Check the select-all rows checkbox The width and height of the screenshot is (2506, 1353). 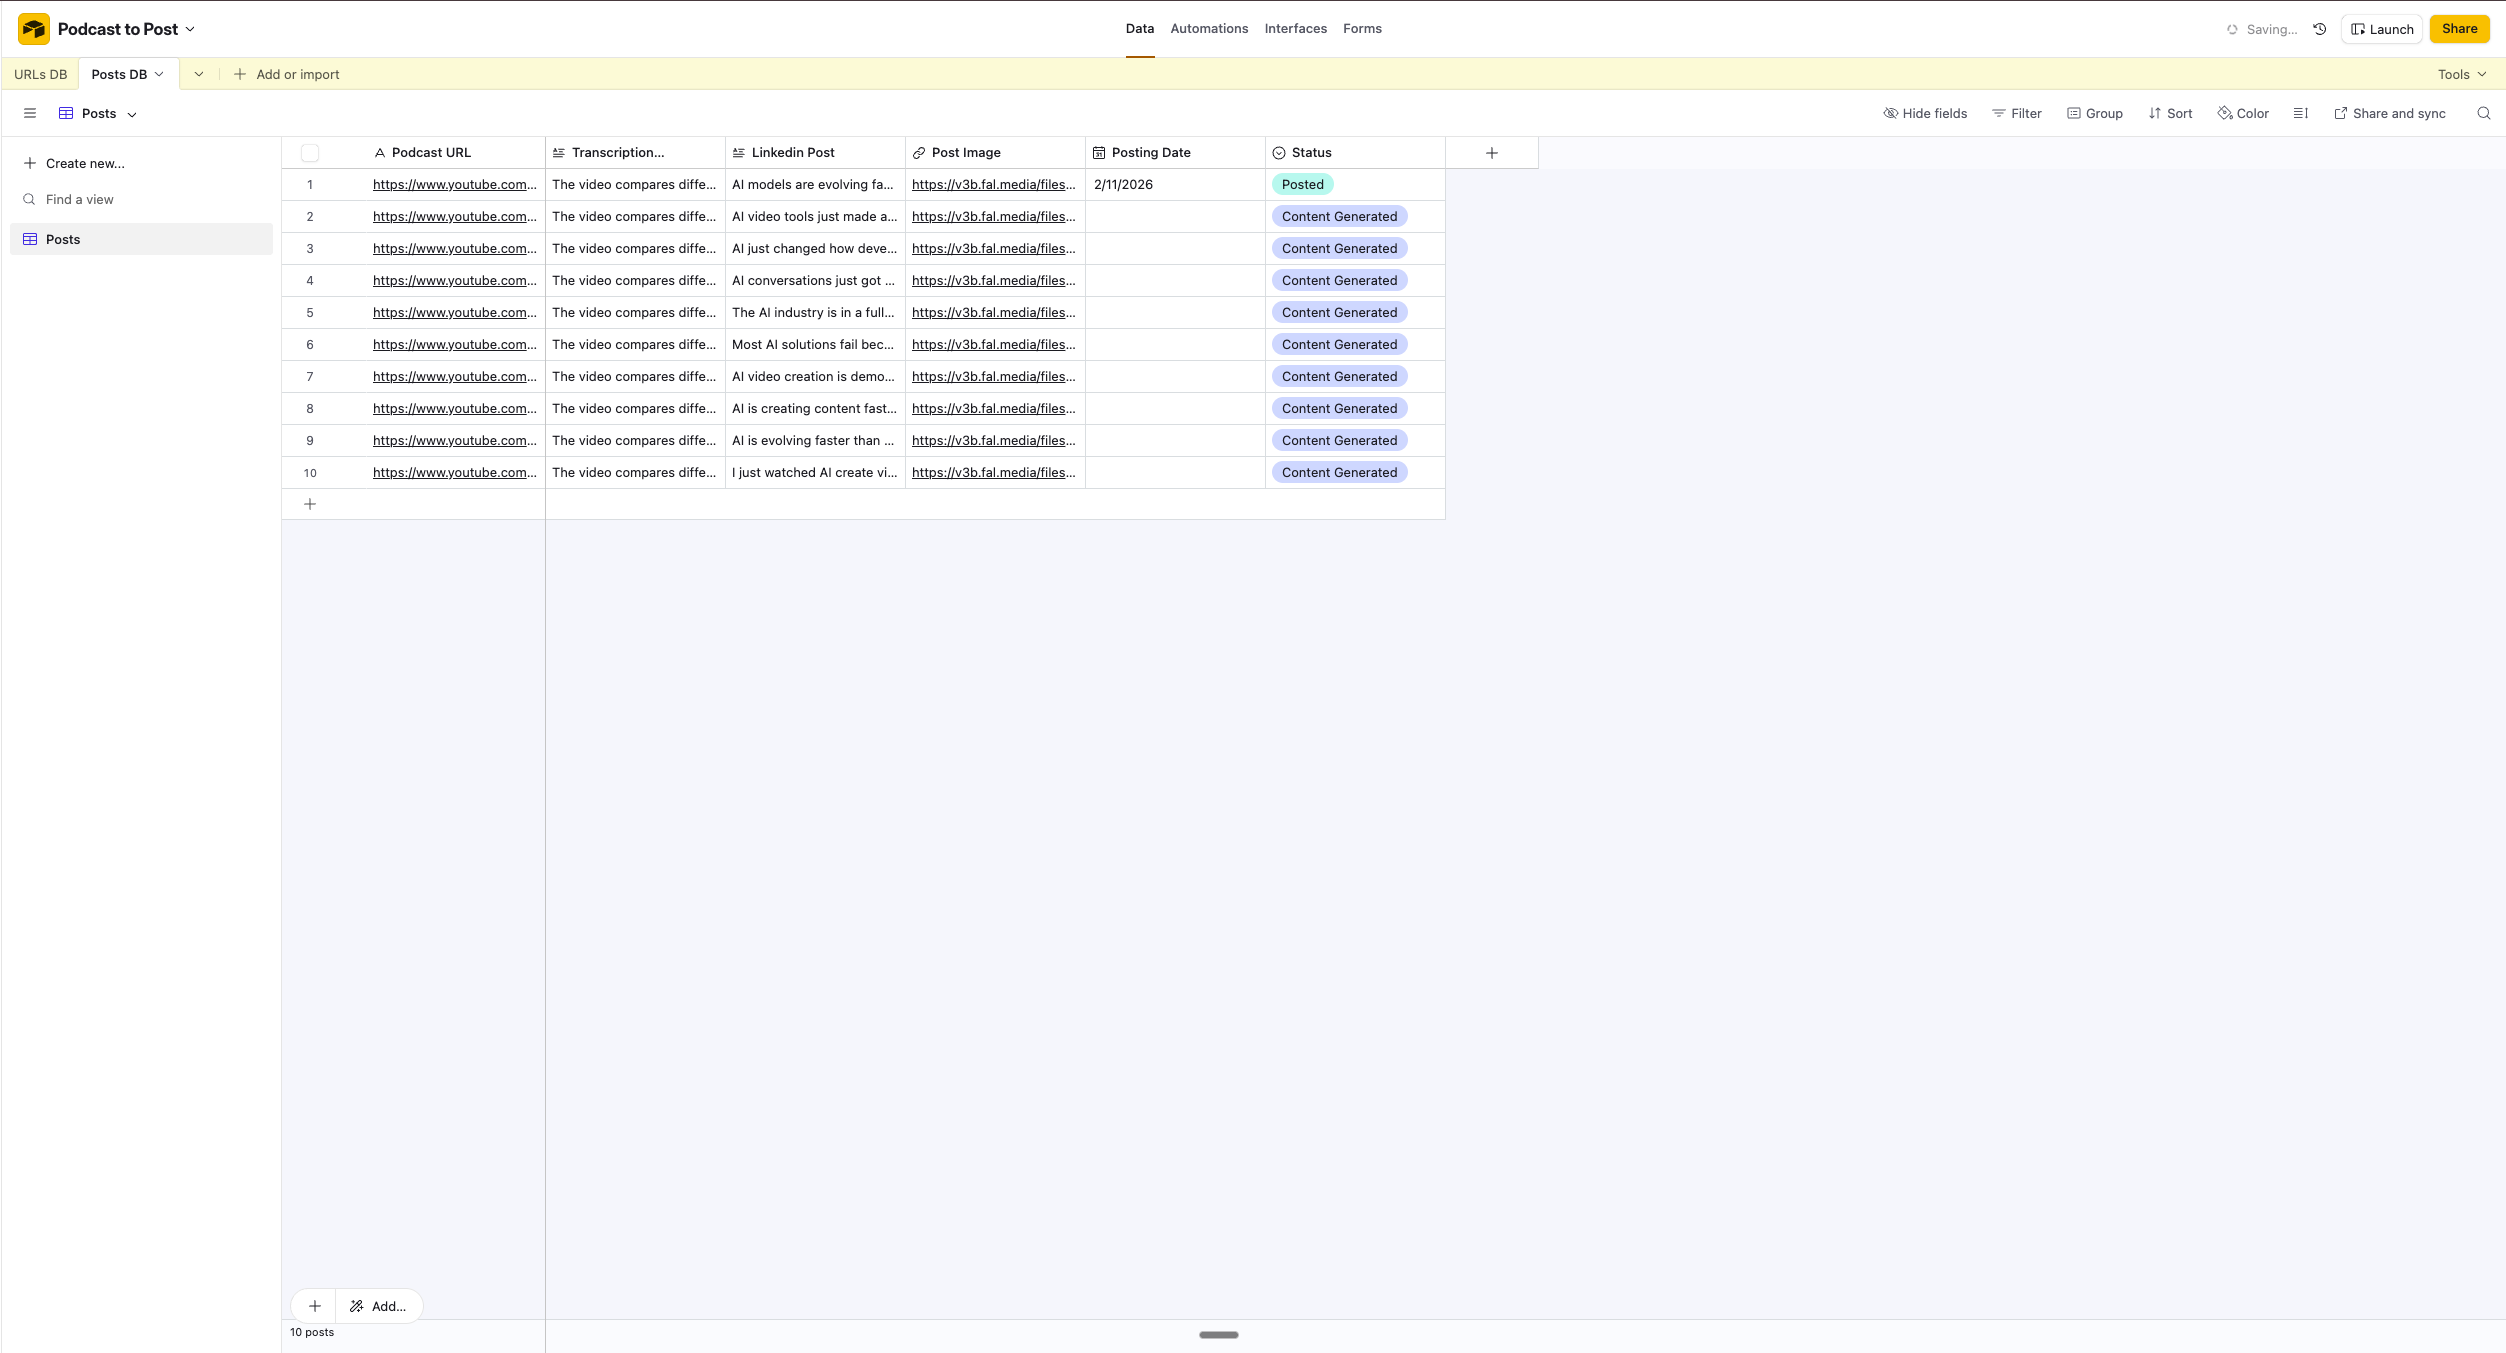pos(310,153)
